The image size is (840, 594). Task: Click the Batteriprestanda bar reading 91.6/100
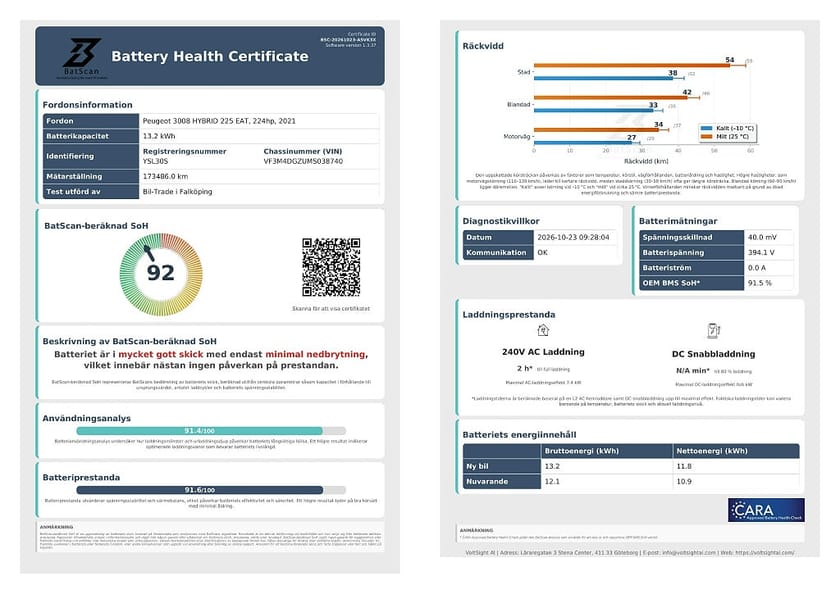pyautogui.click(x=211, y=490)
